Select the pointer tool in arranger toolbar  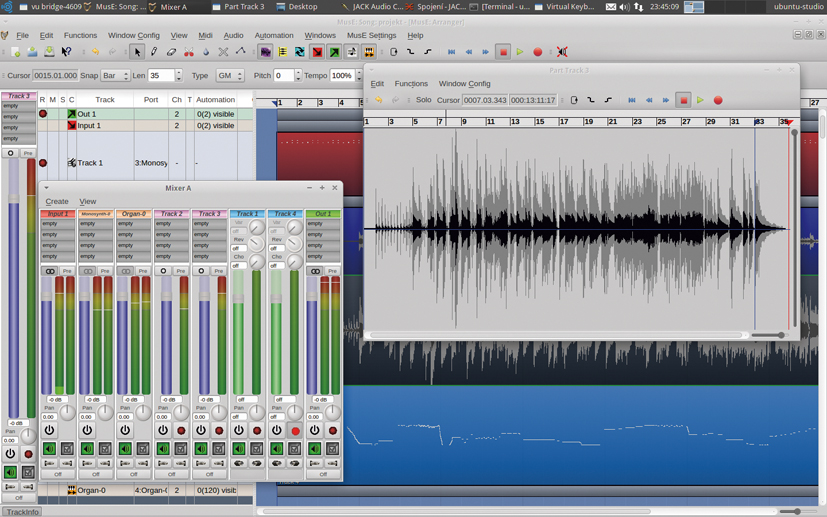coord(137,52)
